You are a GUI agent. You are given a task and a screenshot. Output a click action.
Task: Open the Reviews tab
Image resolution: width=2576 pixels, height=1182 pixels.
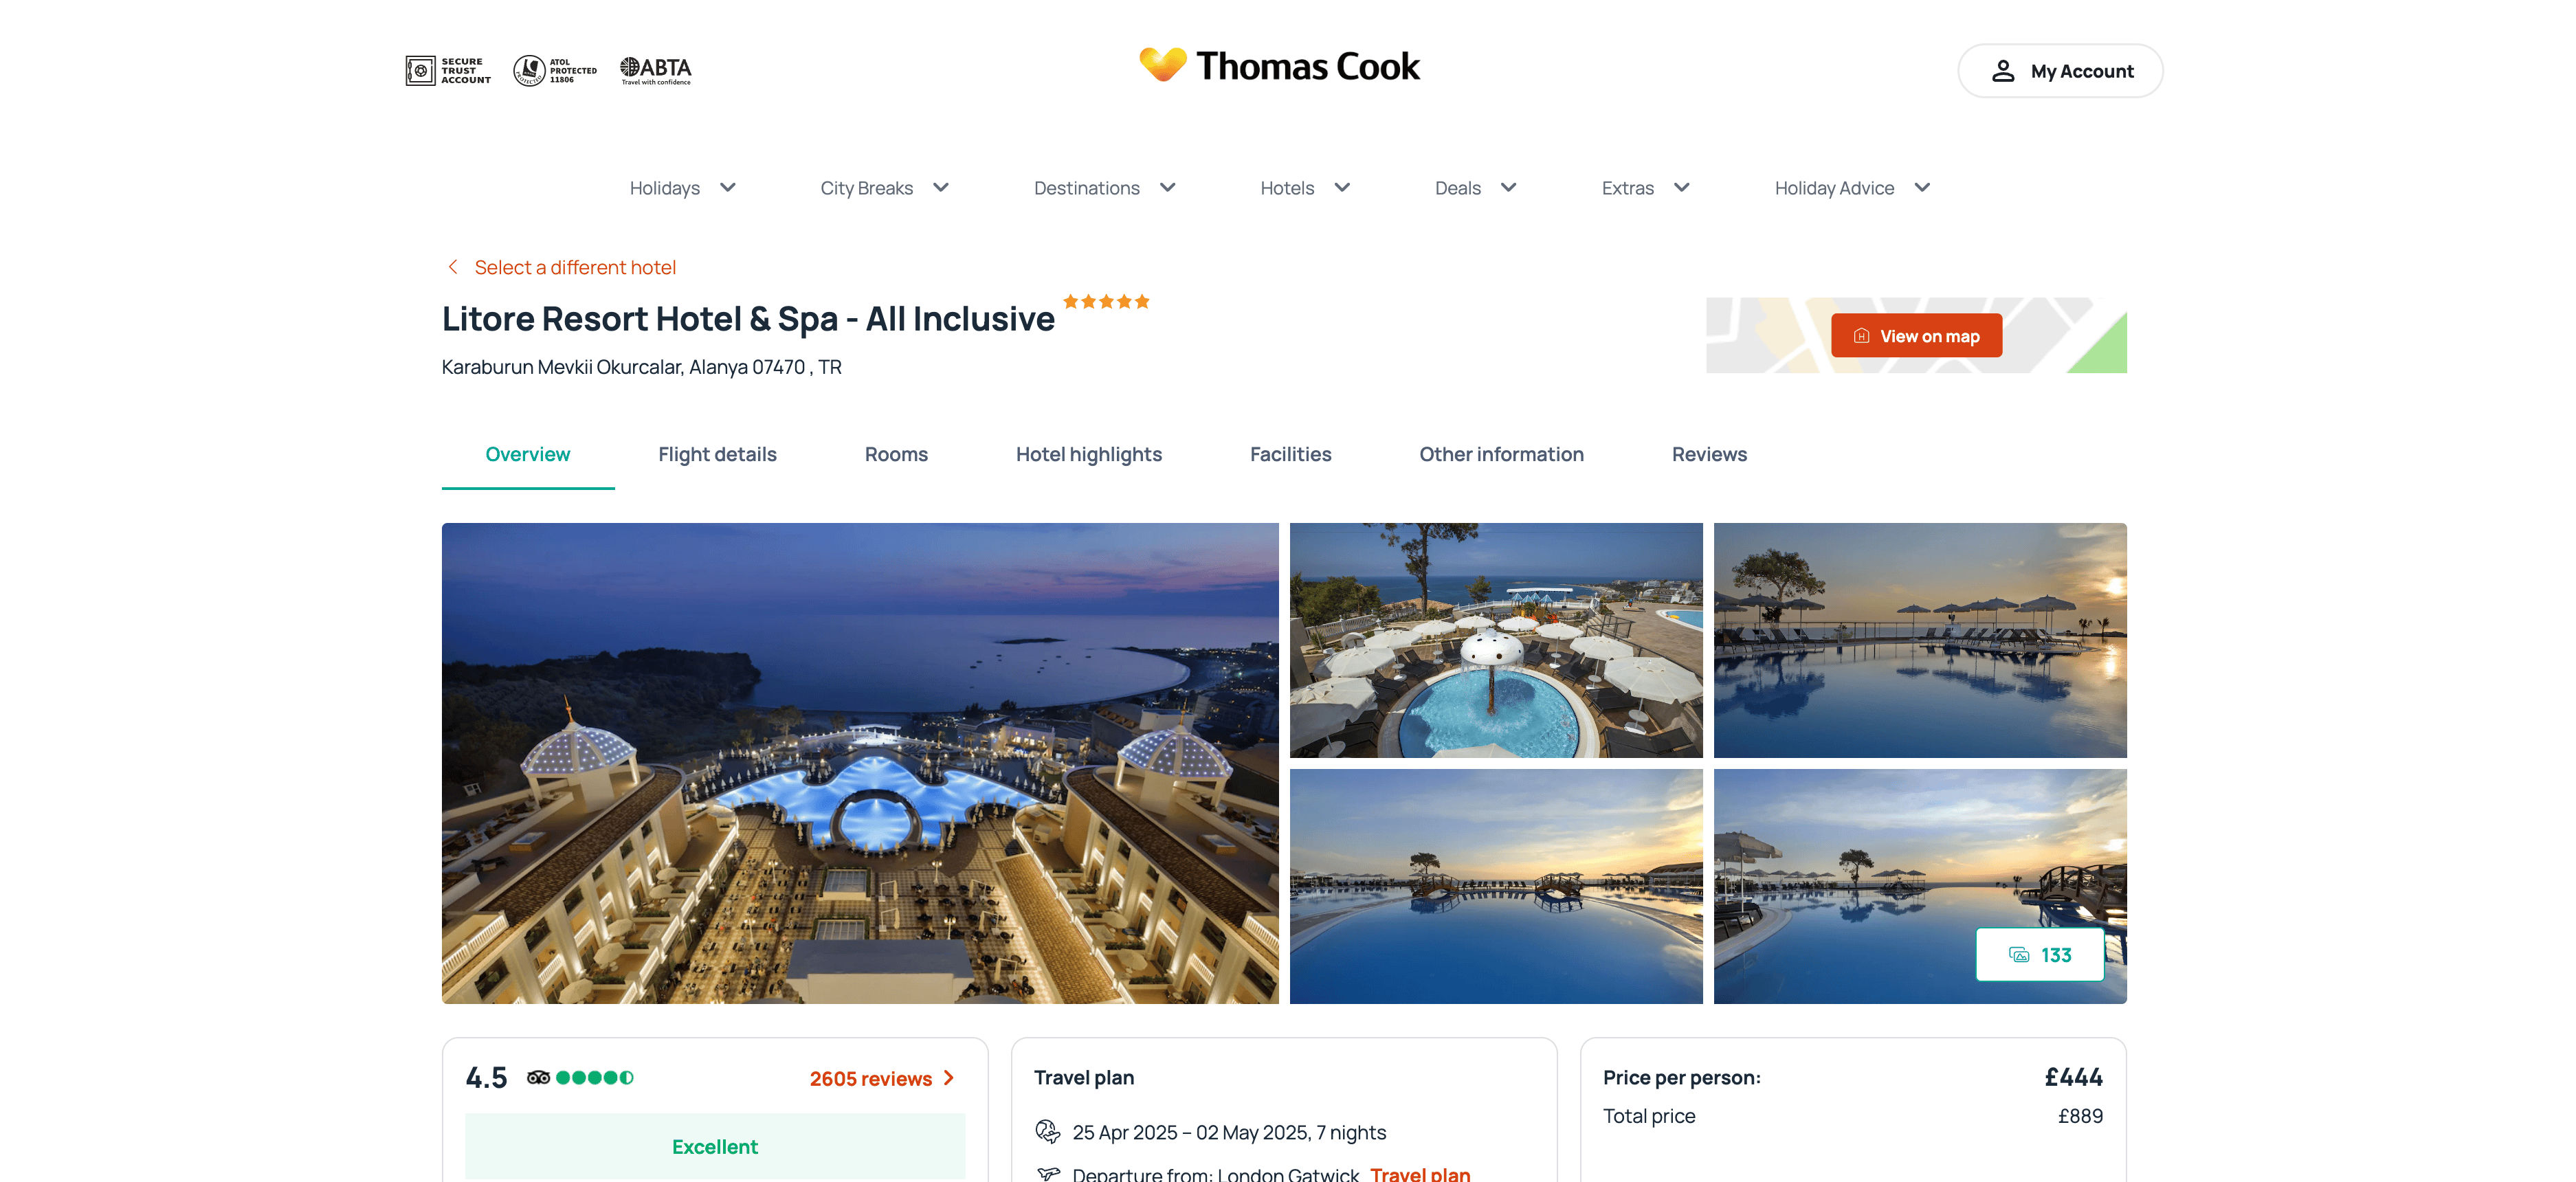(1709, 454)
